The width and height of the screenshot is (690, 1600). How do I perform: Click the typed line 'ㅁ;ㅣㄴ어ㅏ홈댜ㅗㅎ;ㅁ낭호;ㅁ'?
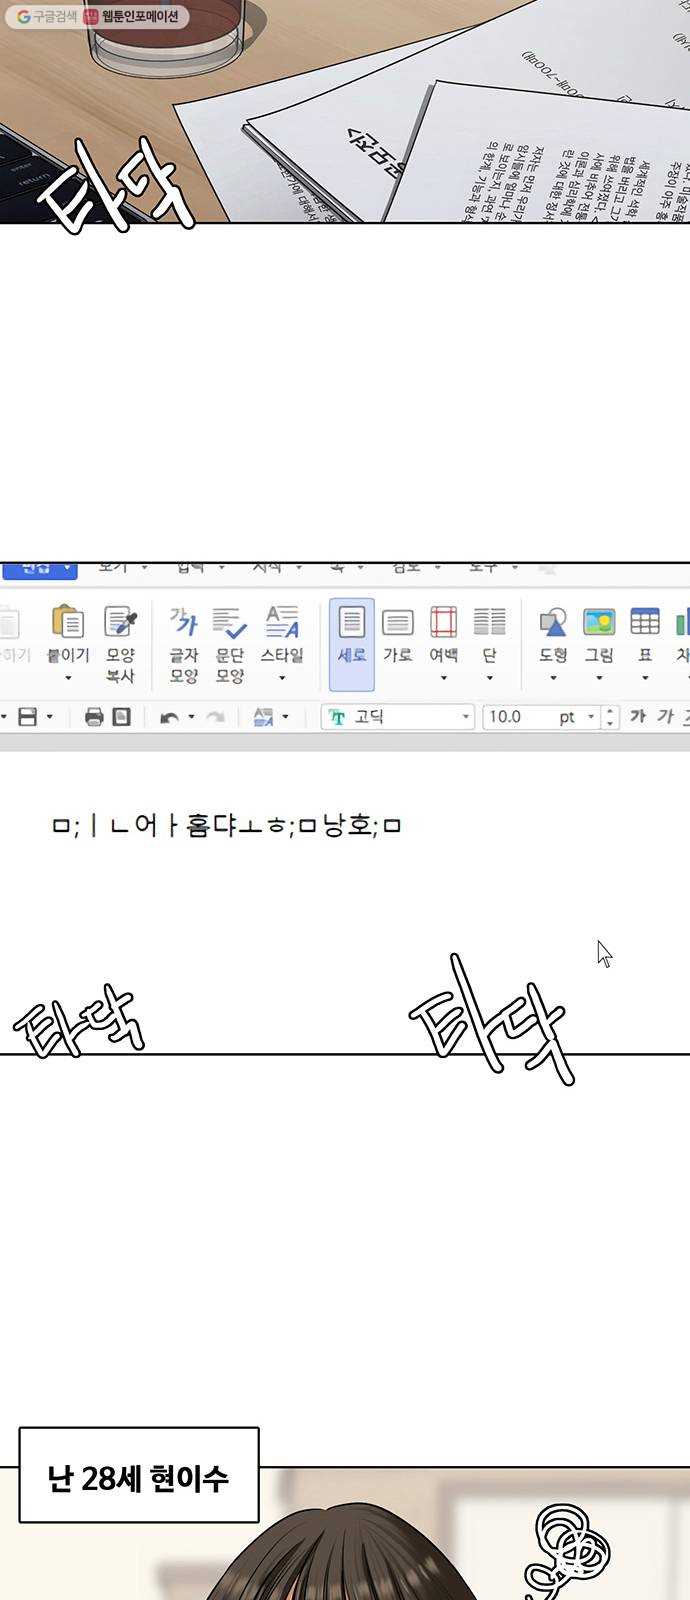[227, 827]
